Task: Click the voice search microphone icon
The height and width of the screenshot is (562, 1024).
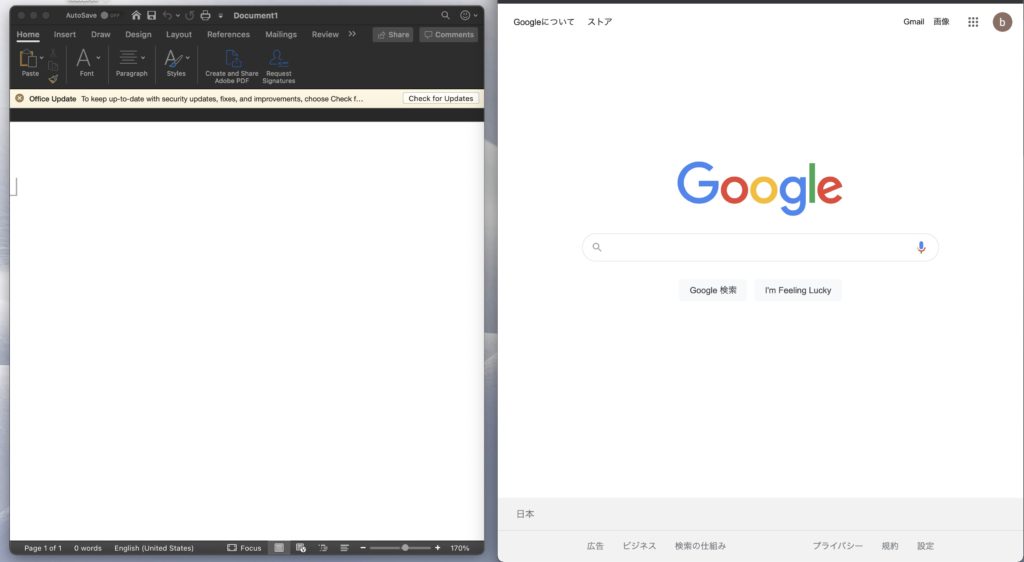Action: click(921, 247)
